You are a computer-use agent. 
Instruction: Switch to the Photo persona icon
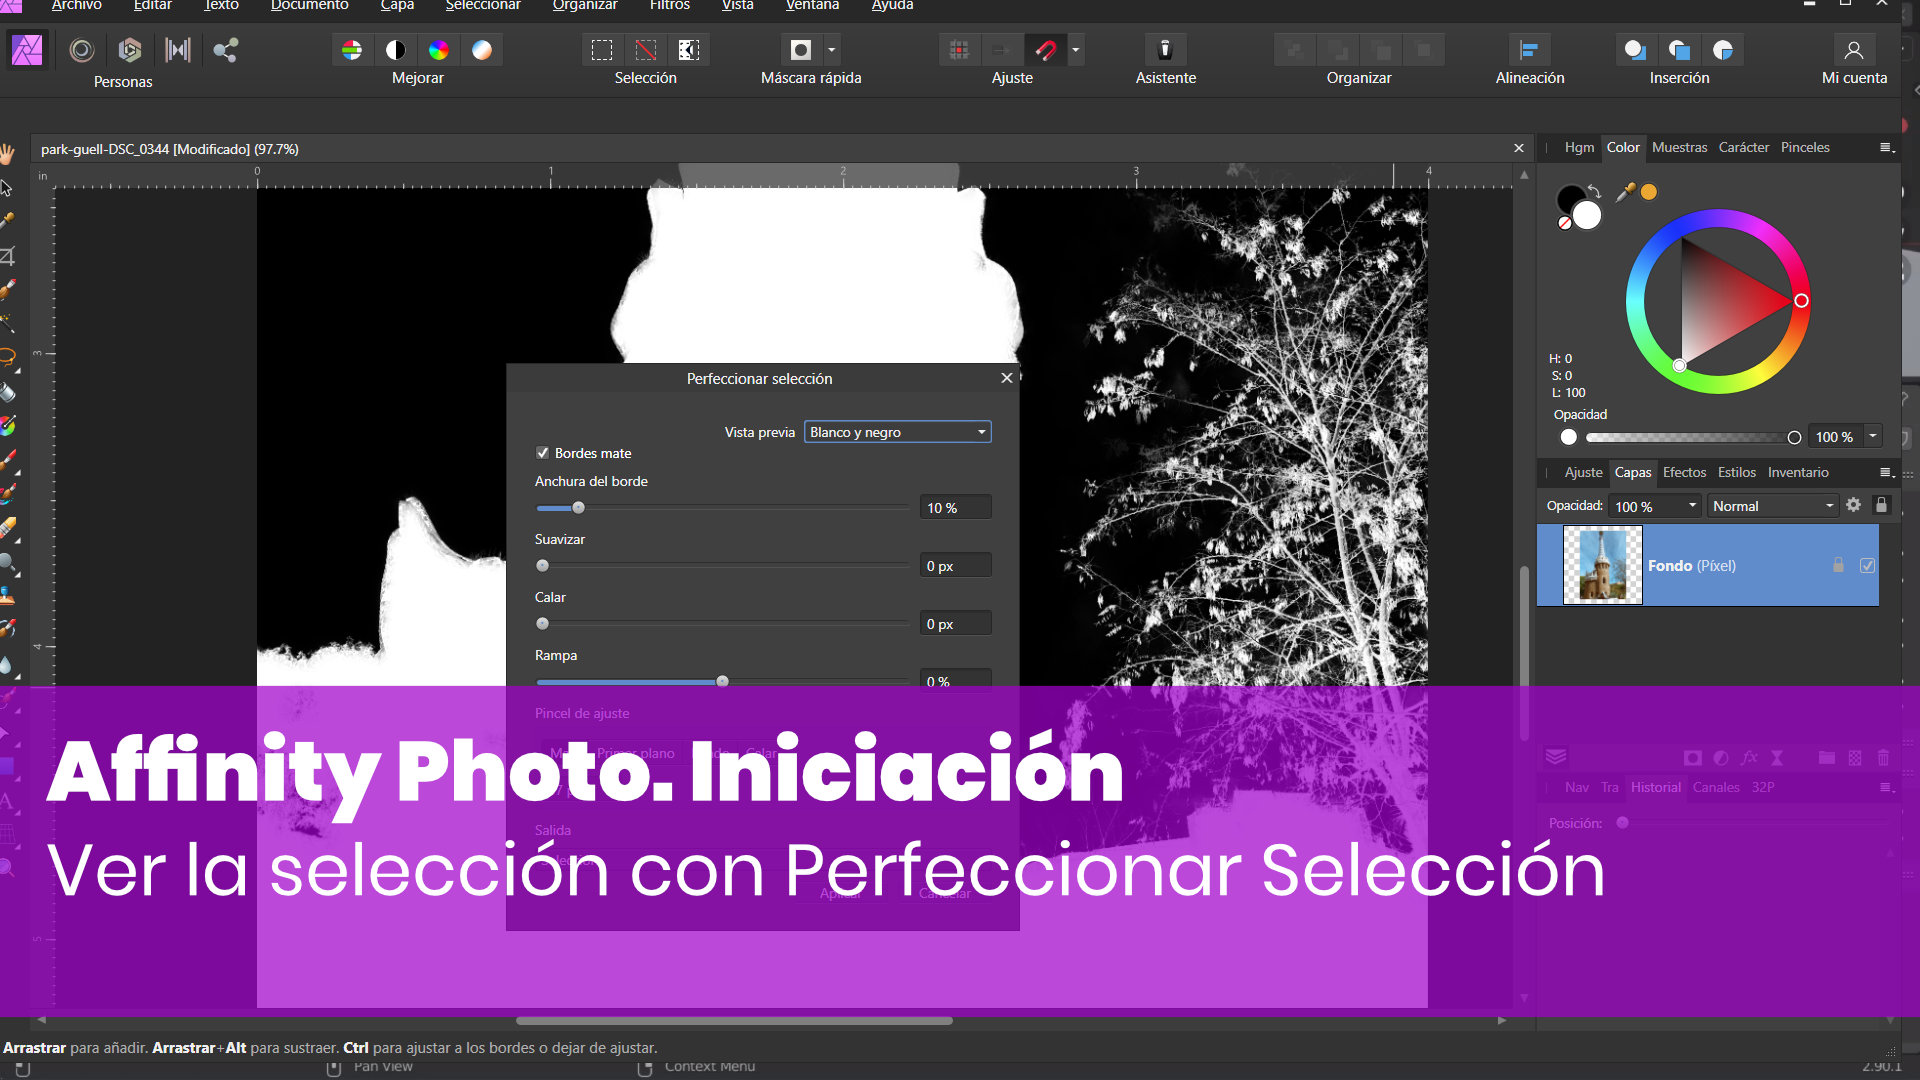(27, 50)
